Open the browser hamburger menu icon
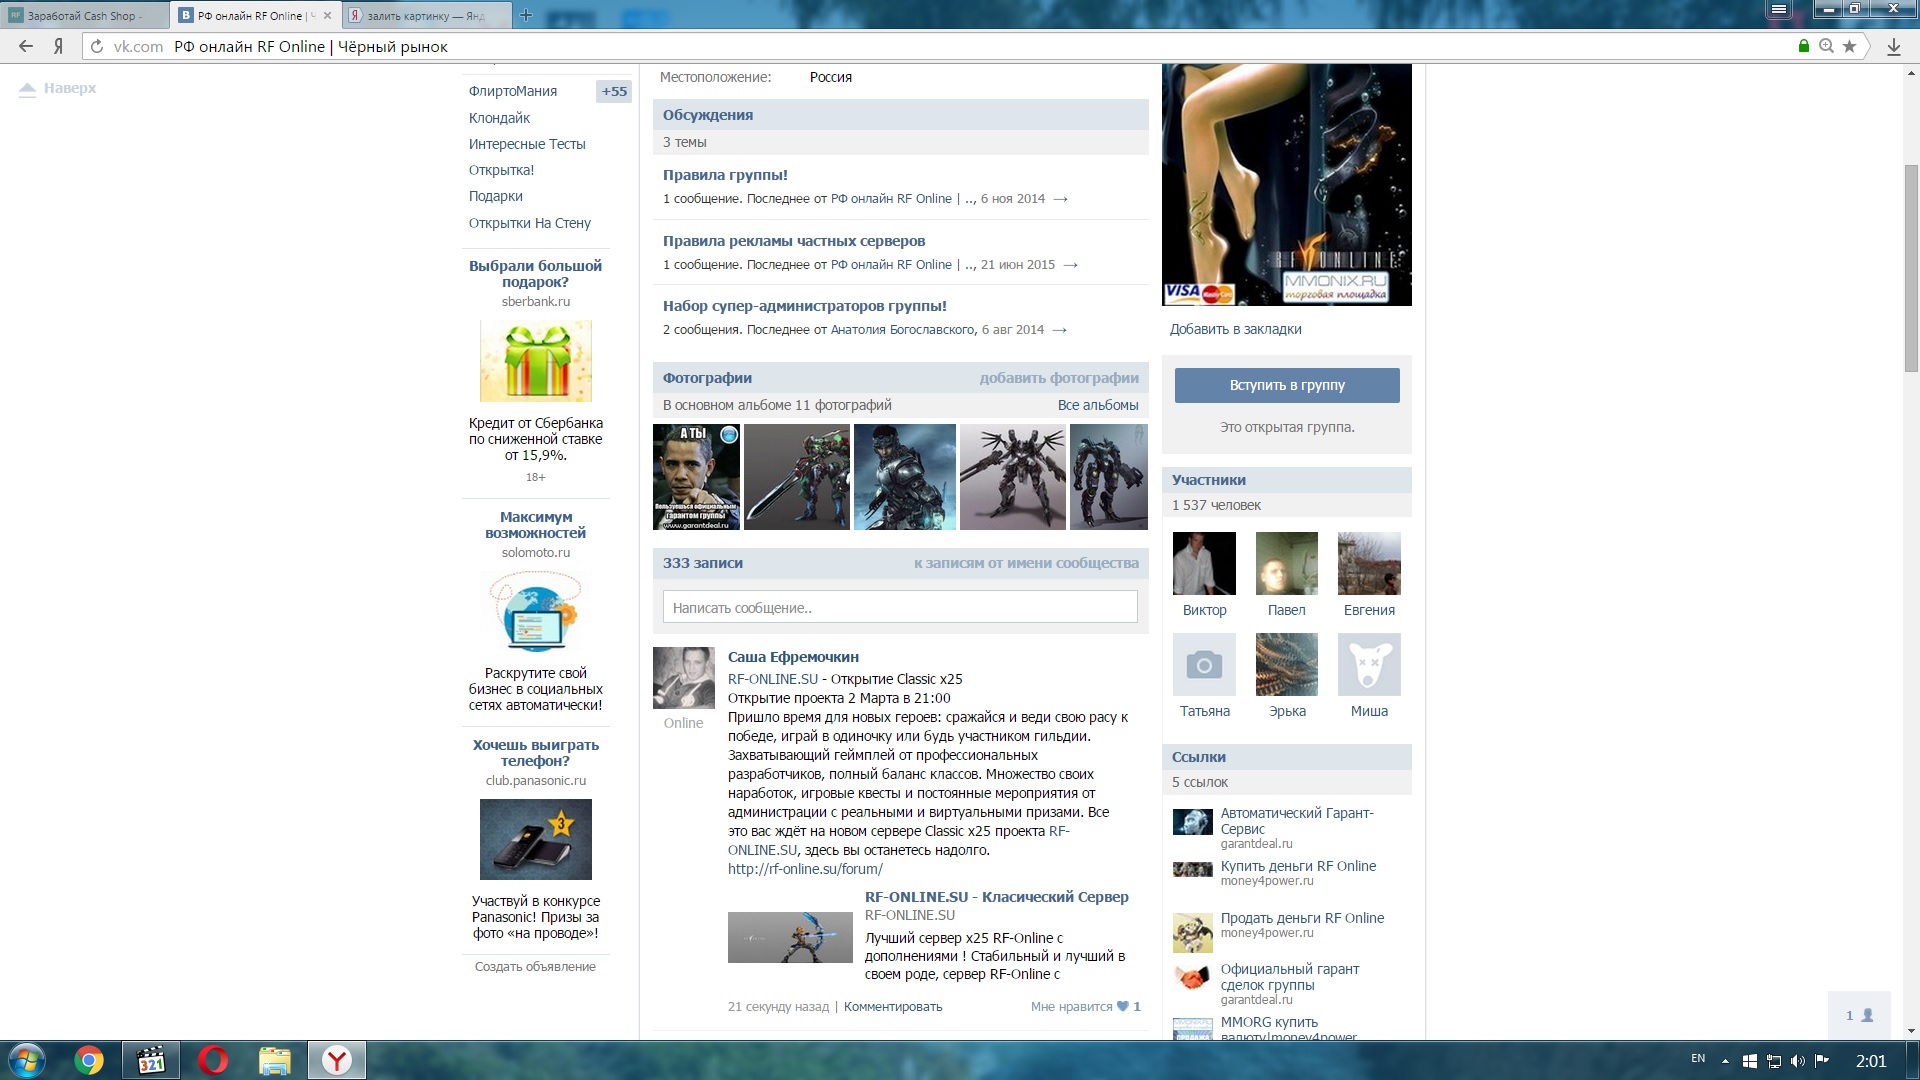Image resolution: width=1920 pixels, height=1080 pixels. (1777, 9)
